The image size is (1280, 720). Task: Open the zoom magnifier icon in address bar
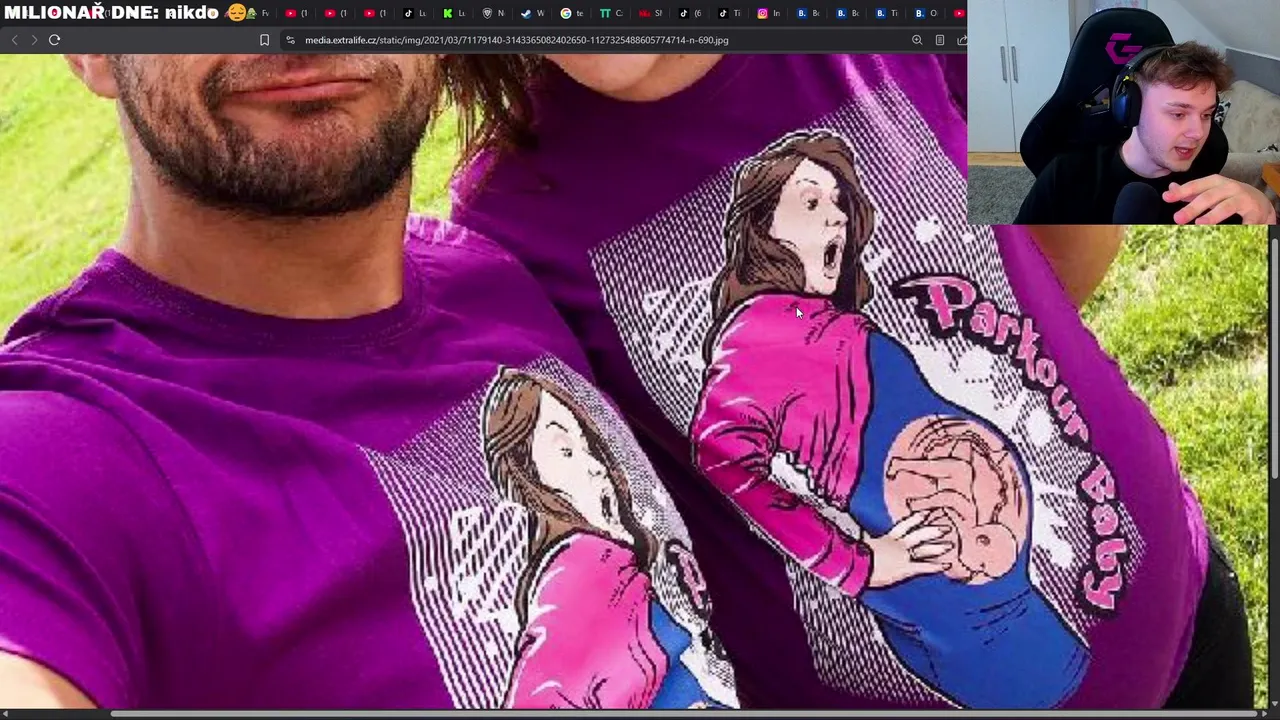pyautogui.click(x=917, y=40)
